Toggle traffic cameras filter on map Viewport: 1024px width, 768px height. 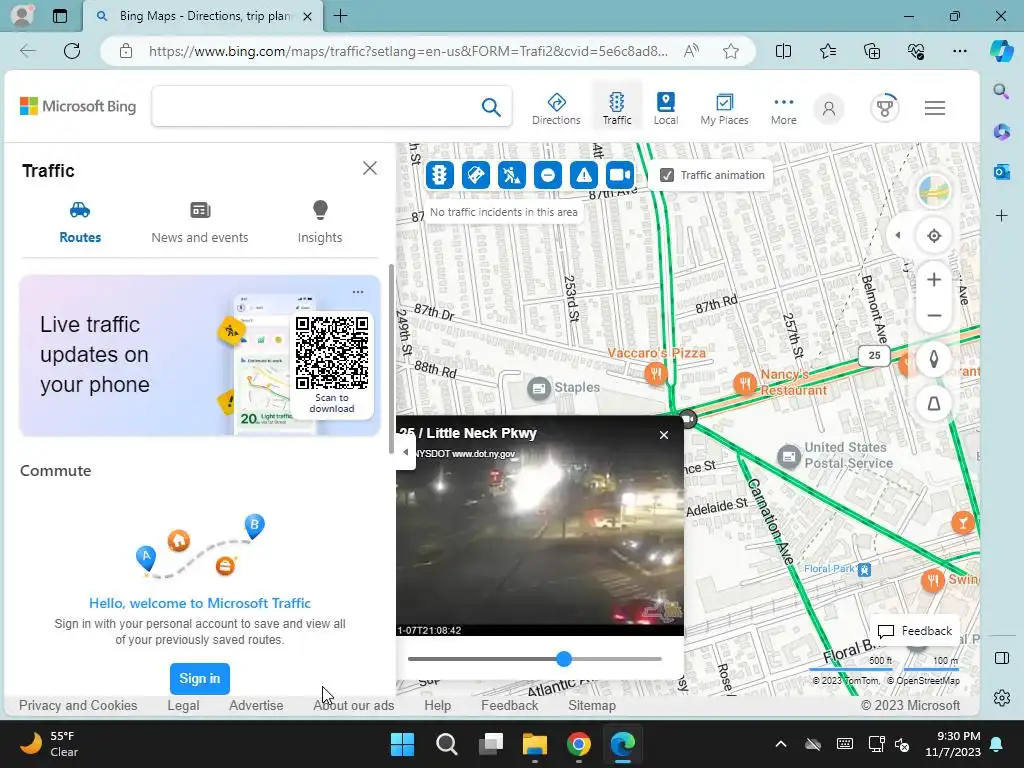(620, 175)
